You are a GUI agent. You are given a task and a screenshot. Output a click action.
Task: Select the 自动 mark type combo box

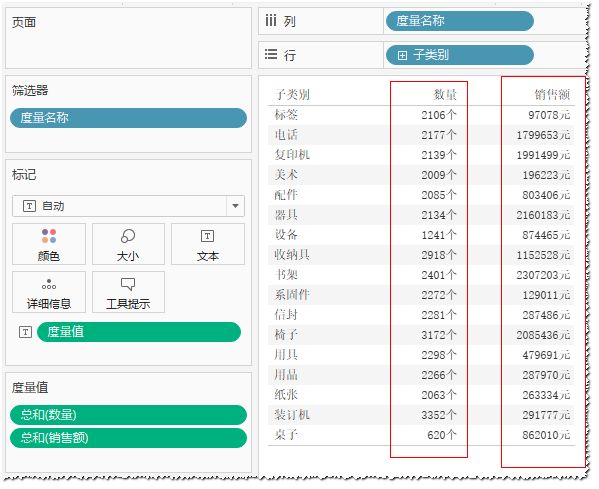128,206
